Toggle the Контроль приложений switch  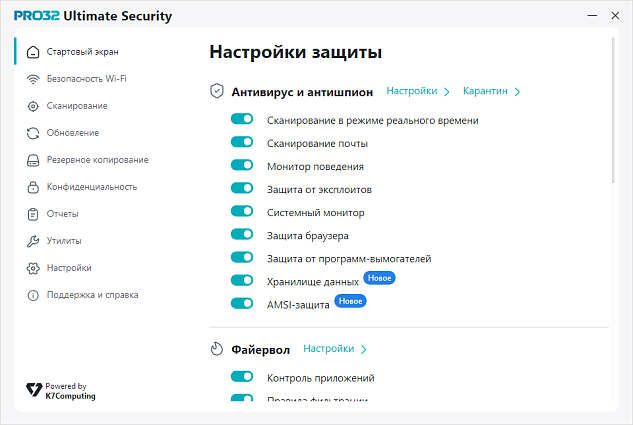(x=242, y=377)
